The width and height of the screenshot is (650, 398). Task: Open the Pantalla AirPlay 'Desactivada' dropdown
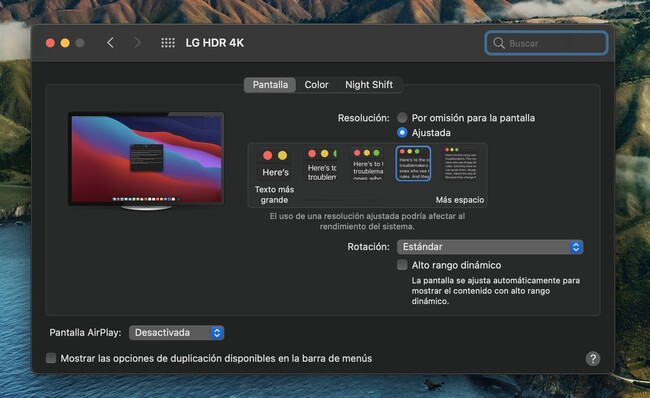coord(177,333)
